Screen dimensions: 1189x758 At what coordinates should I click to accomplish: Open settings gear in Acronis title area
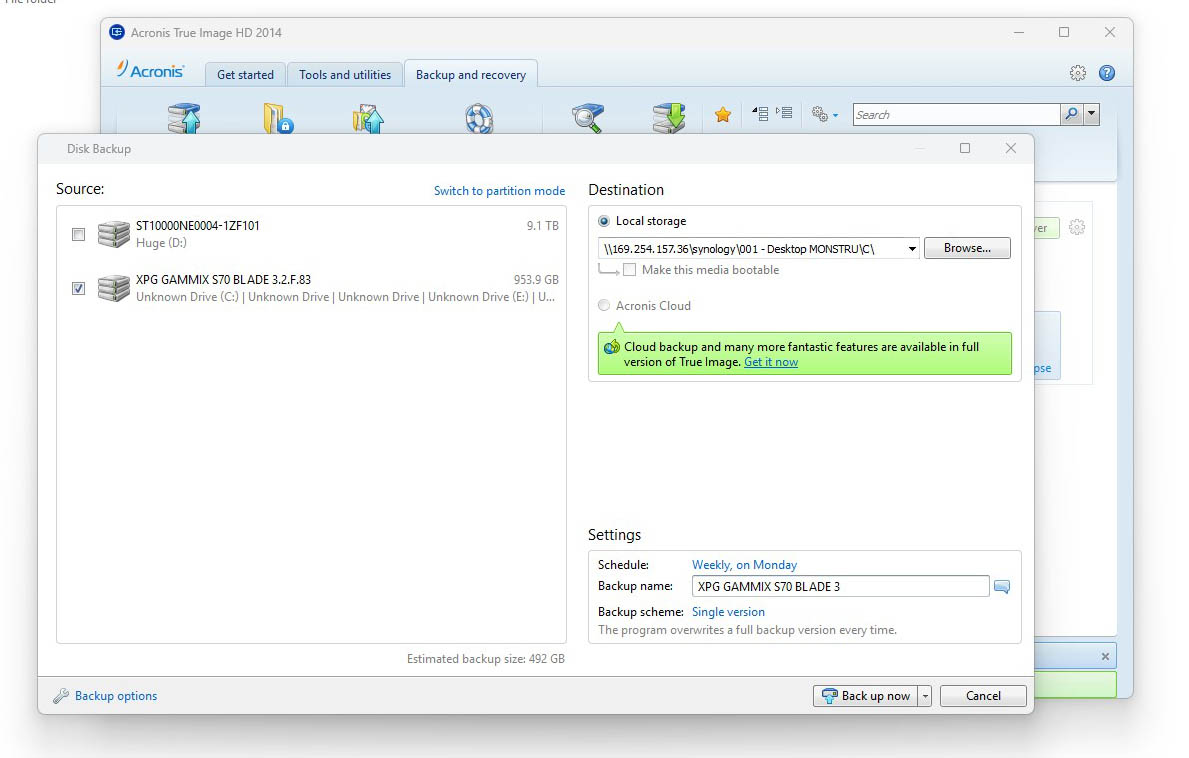pos(1078,73)
